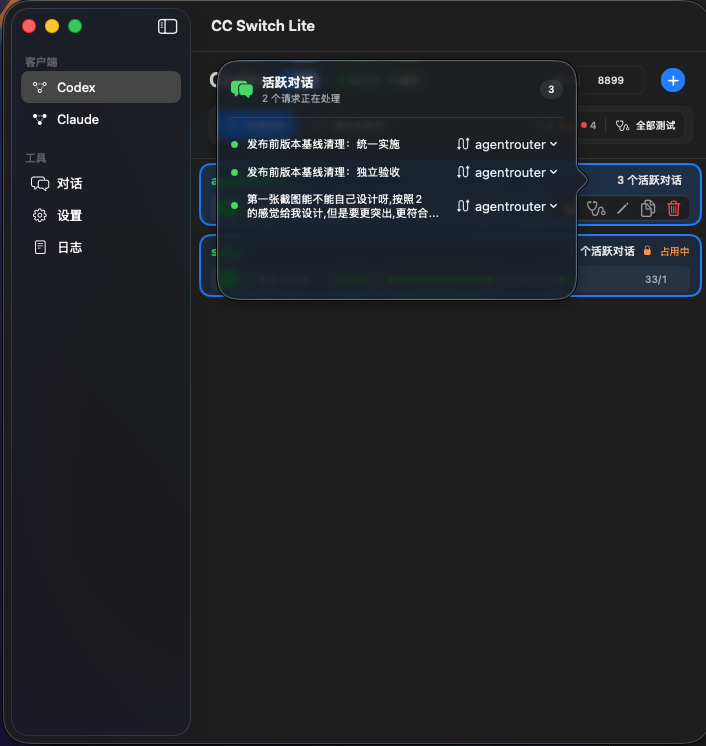This screenshot has width=706, height=746.
Task: Click the CC Switch Lite title
Action: coord(263,26)
